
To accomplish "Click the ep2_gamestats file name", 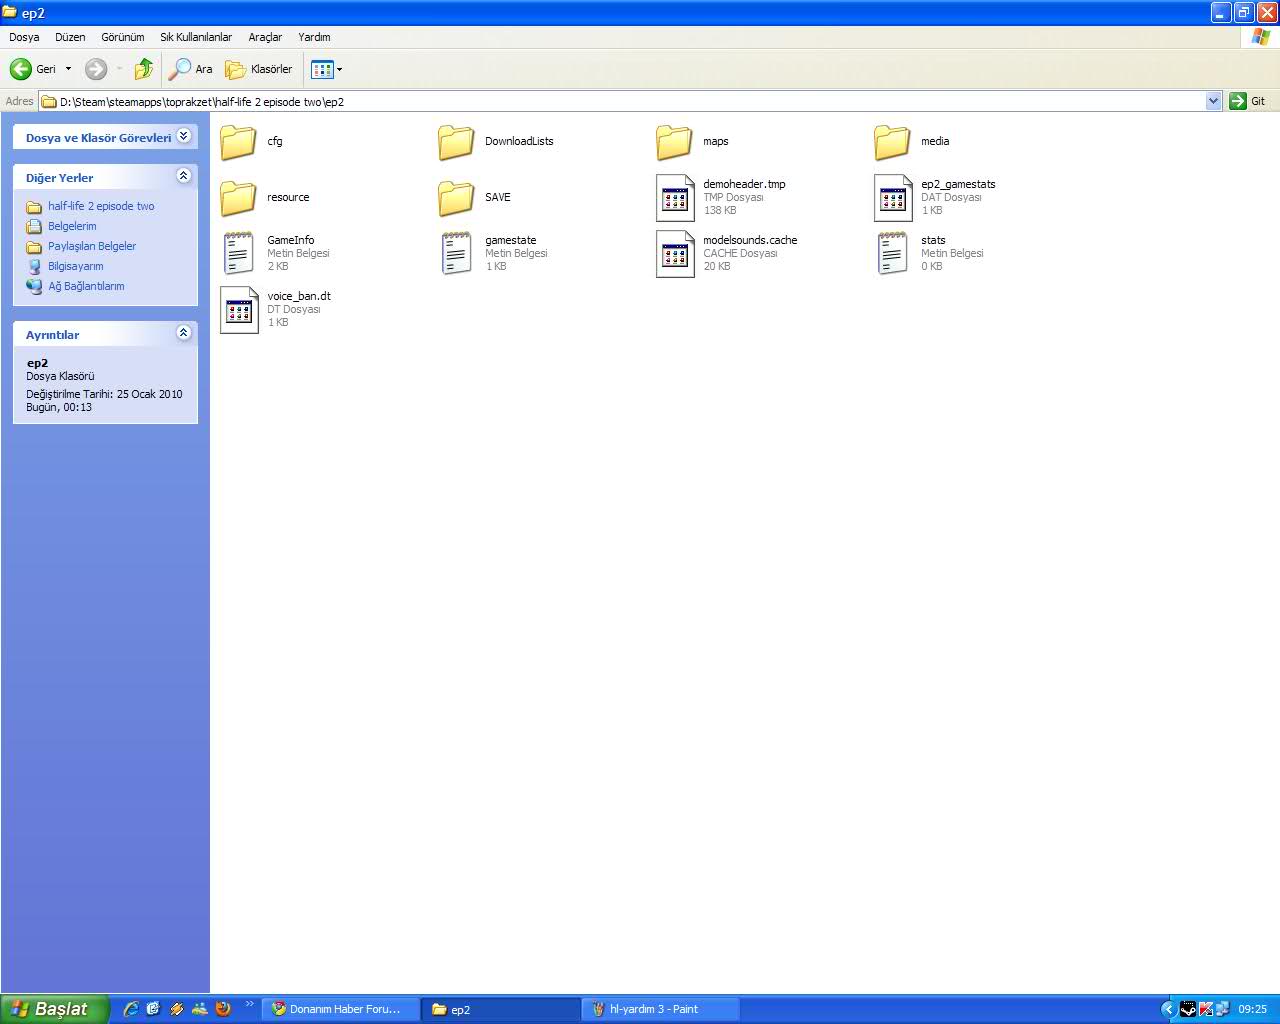I will [x=958, y=184].
